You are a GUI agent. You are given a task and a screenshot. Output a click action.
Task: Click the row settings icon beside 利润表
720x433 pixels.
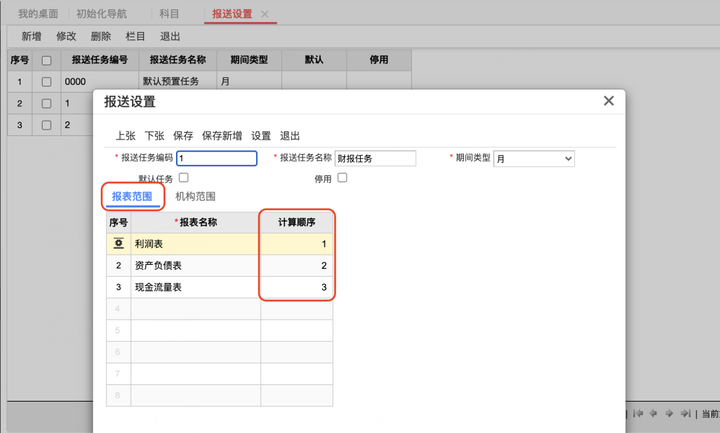tap(118, 243)
